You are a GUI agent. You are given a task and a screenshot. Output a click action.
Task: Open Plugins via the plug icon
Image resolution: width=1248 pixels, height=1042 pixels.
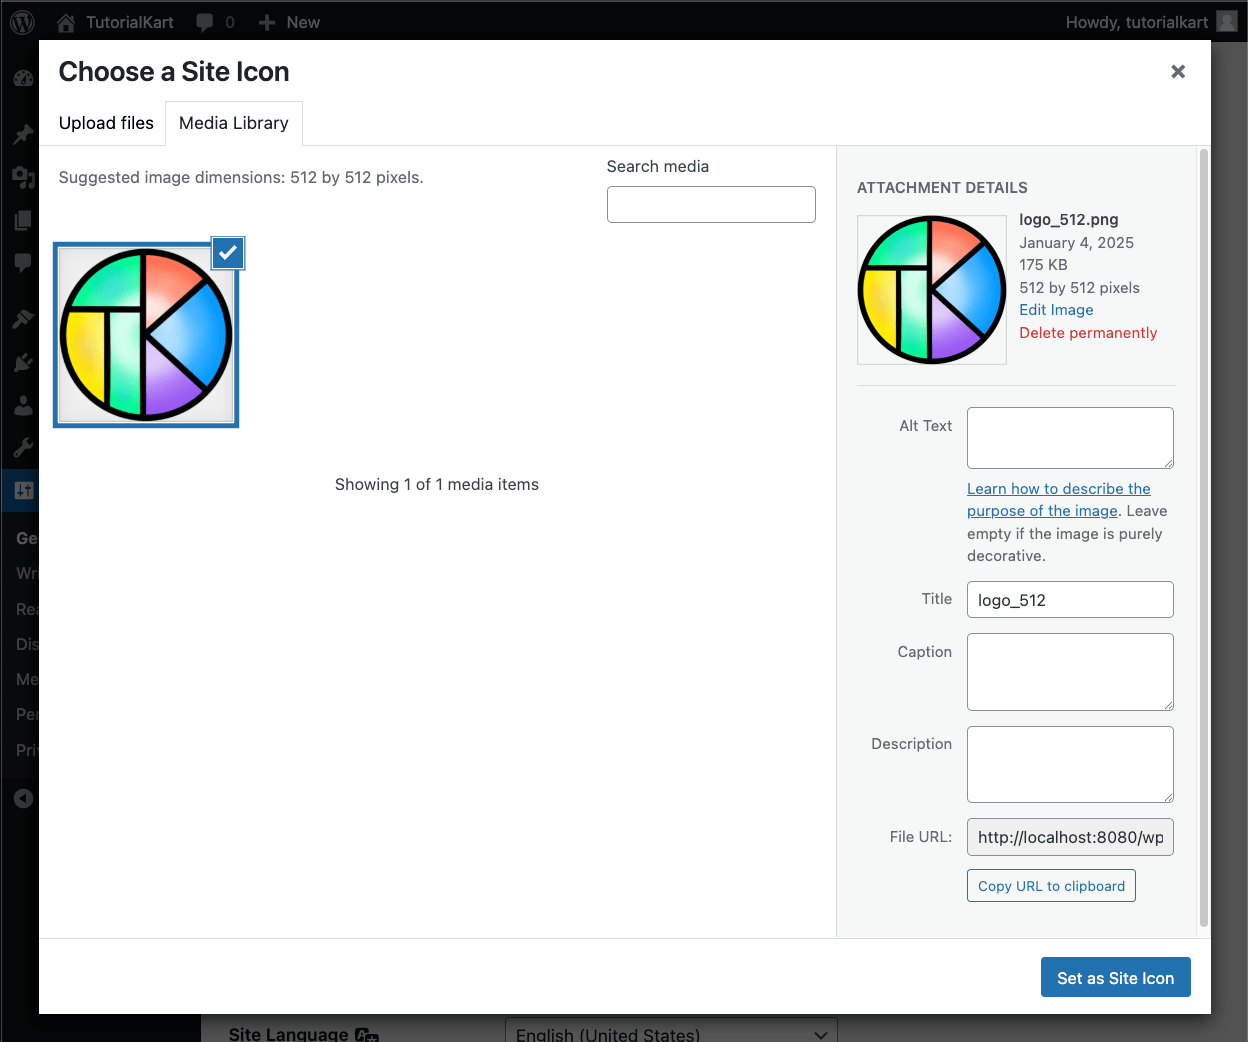tap(21, 362)
